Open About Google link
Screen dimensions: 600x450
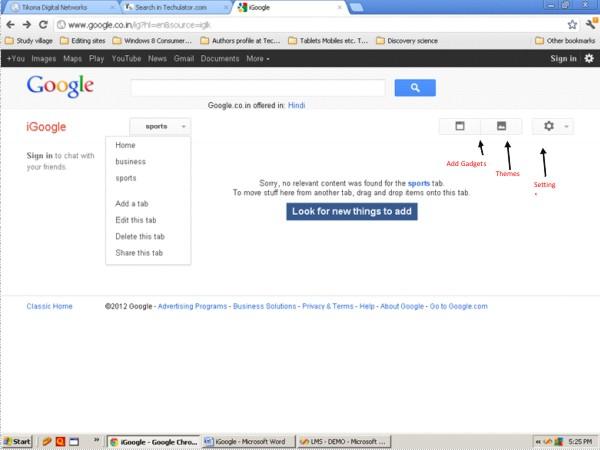(402, 306)
